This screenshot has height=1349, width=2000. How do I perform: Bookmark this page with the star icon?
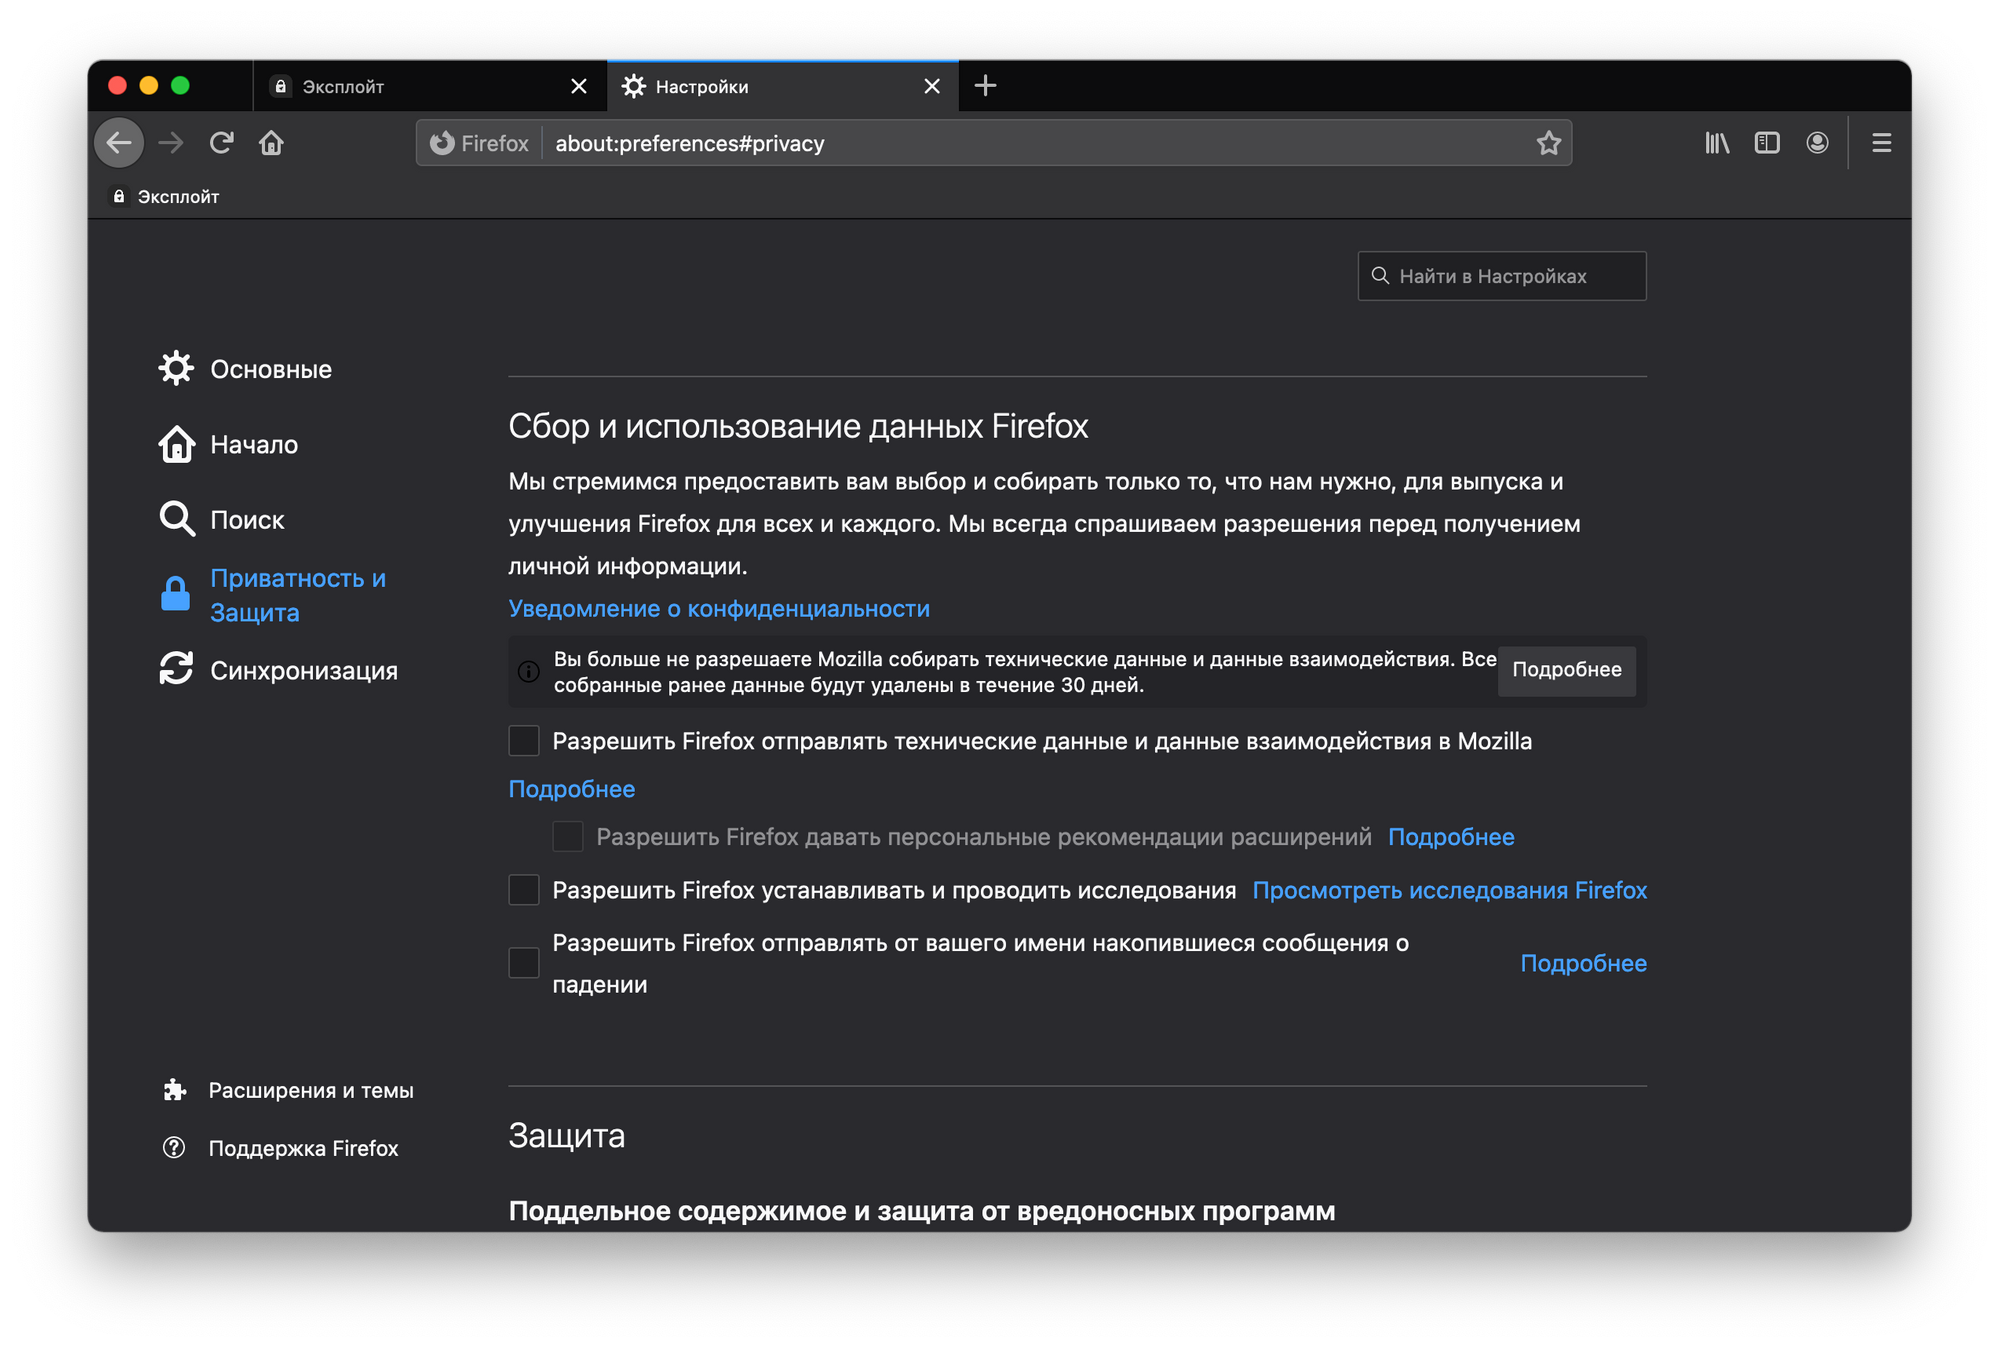tap(1548, 143)
